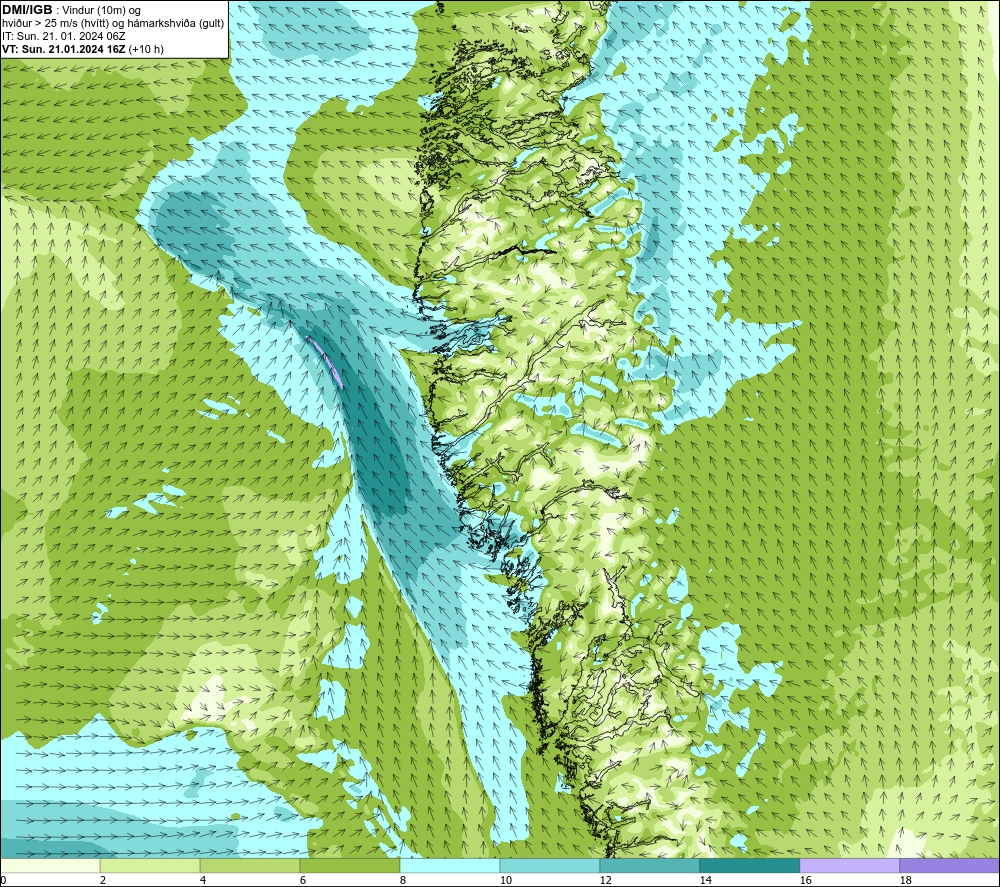
Task: Click the legend scale label "12"
Action: coord(605,881)
